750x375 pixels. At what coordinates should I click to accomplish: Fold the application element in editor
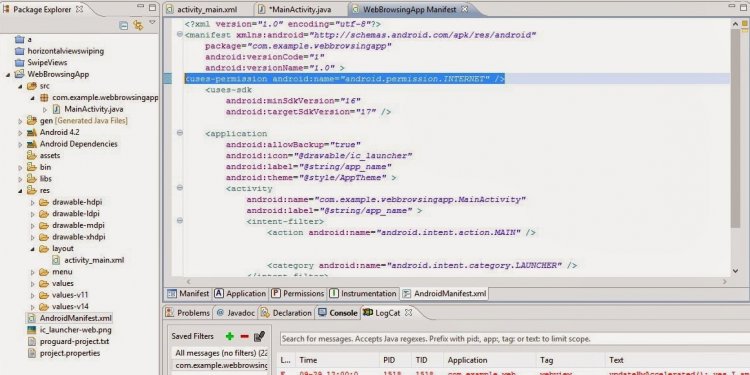coord(179,133)
